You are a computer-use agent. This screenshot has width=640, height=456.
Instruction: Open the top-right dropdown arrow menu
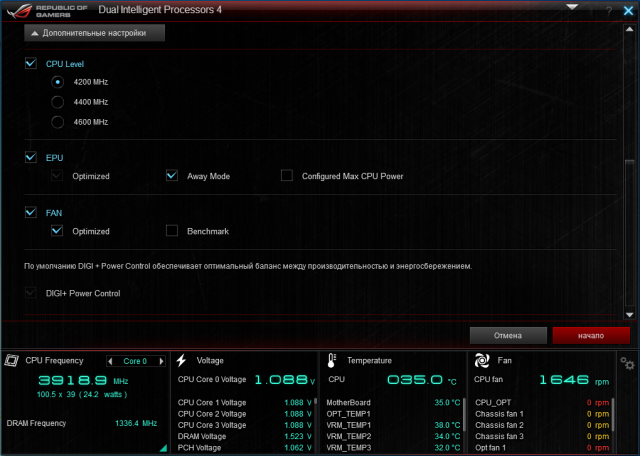point(572,7)
